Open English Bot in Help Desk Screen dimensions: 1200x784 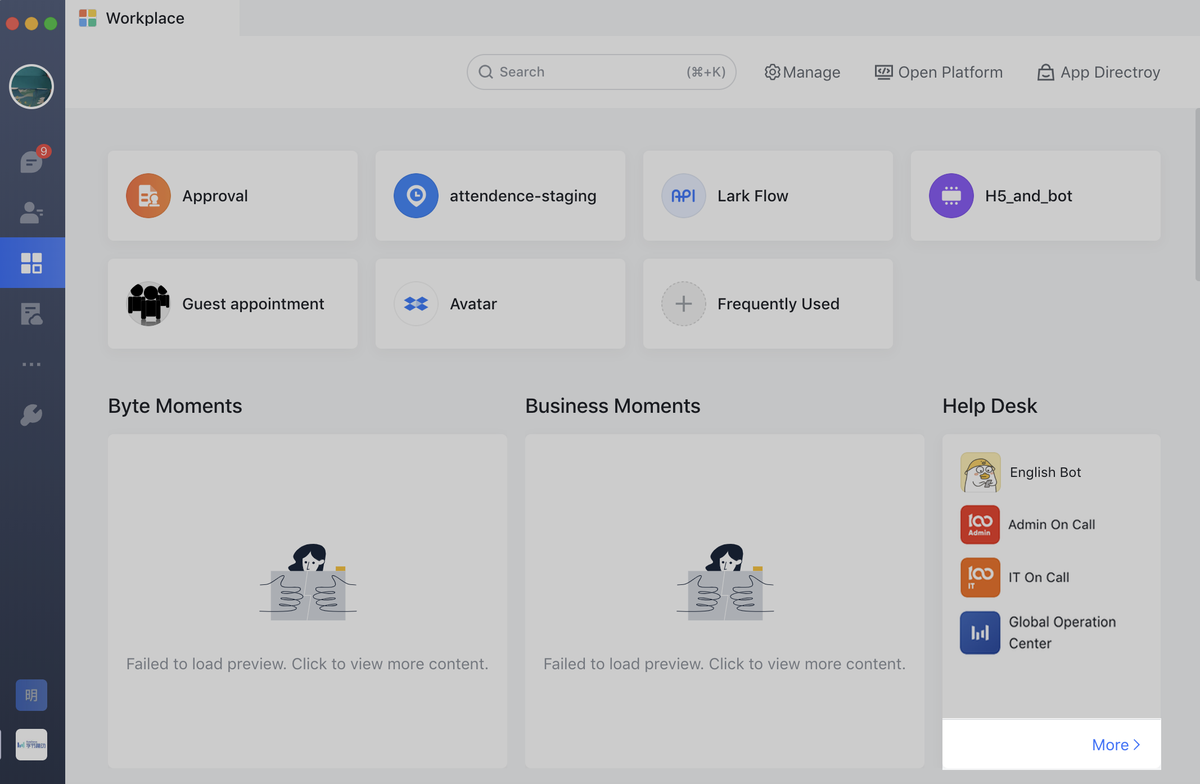pos(1045,472)
